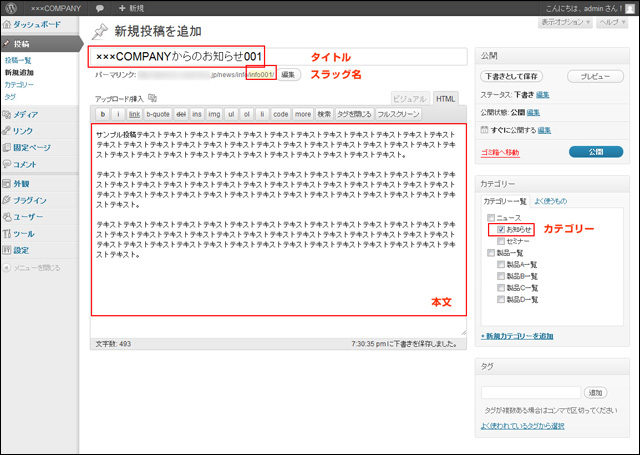Screen dimensions: 640x455
Task: Uncheck the お知らせ category checkbox
Action: click(x=501, y=229)
